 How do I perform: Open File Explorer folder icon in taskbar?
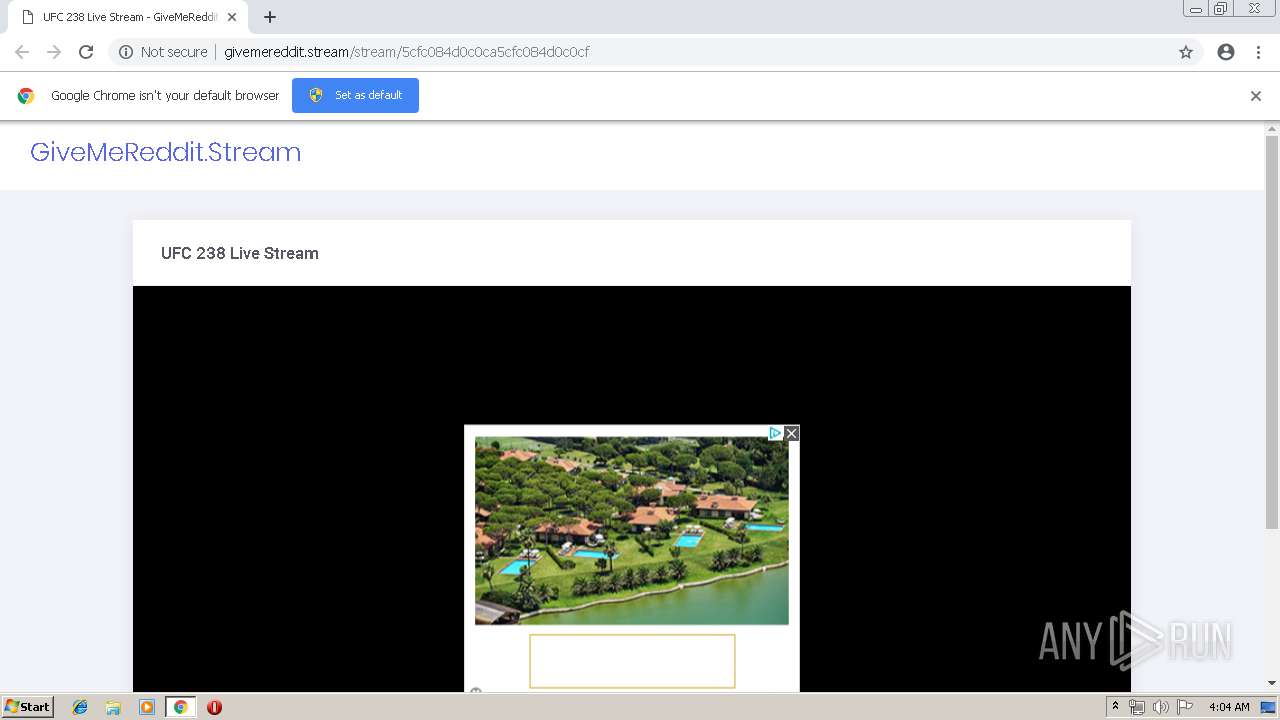(113, 707)
